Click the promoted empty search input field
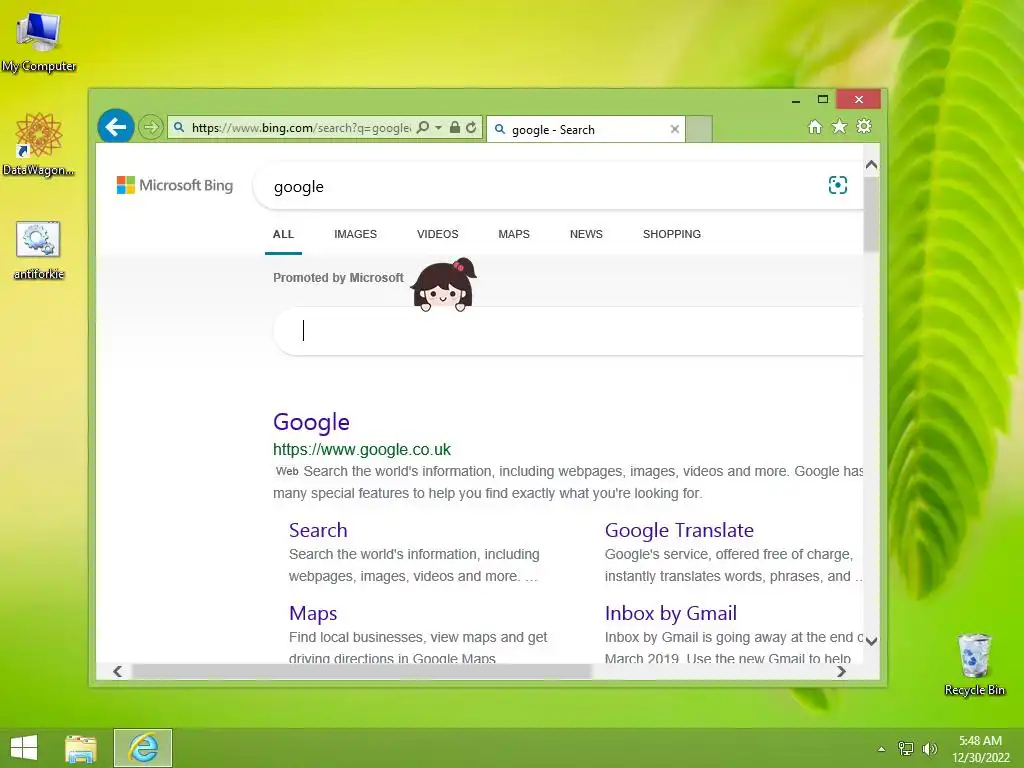 tap(568, 331)
